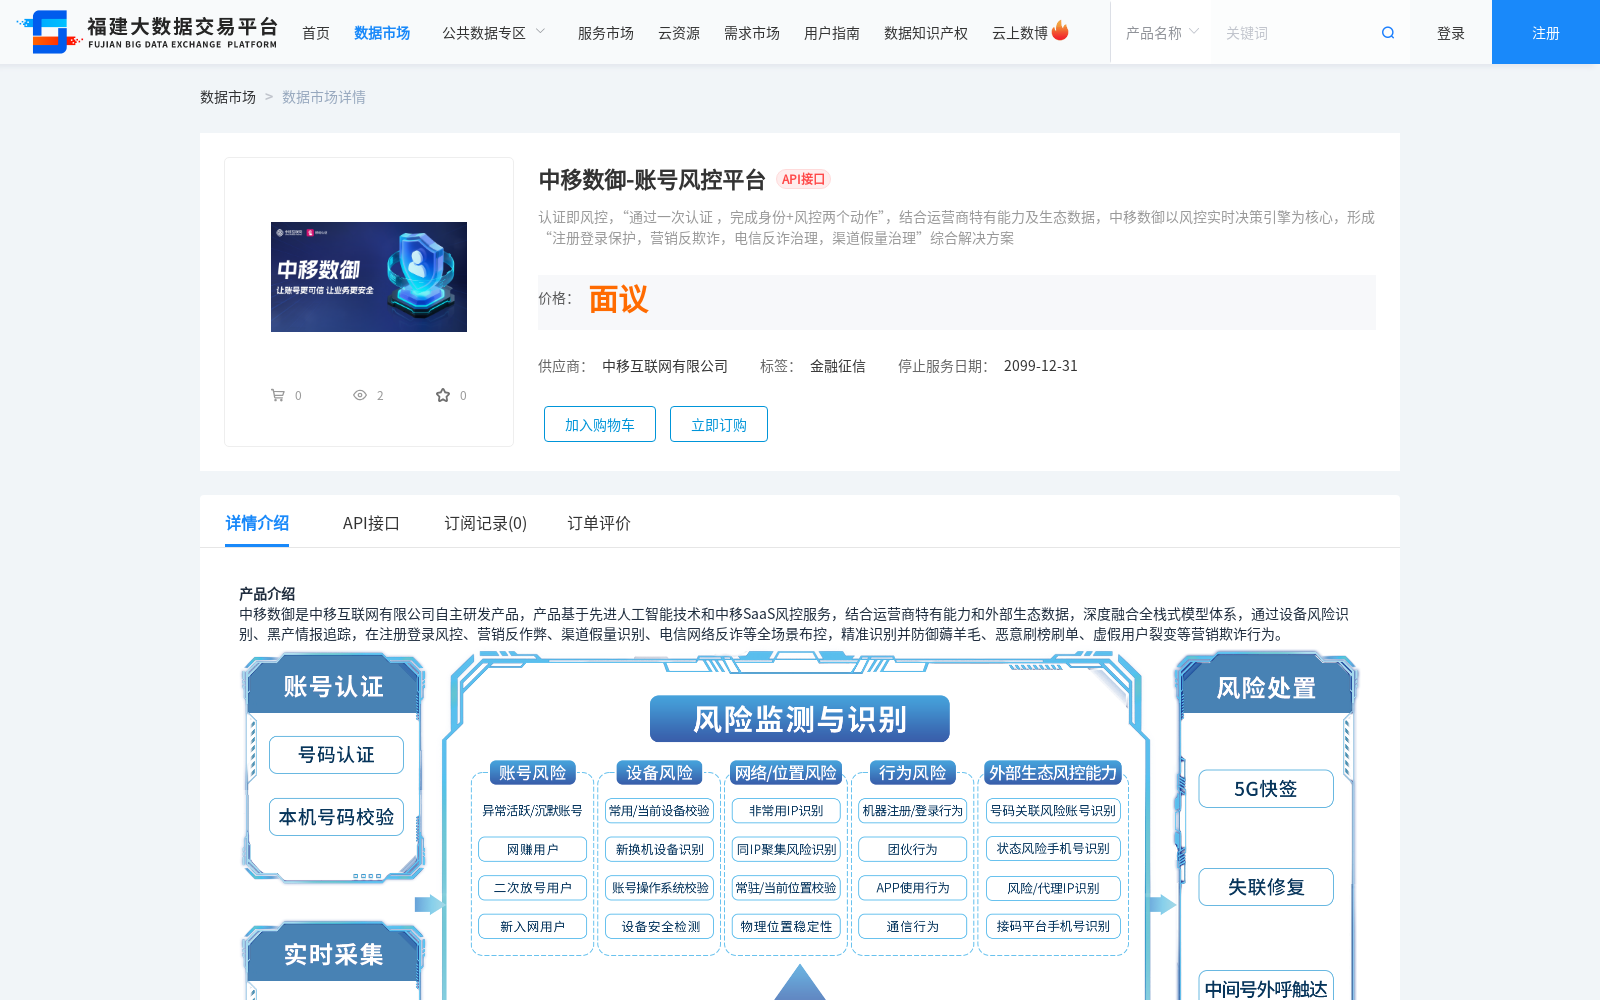Click 5G快签 box in diagram

pos(1266,789)
